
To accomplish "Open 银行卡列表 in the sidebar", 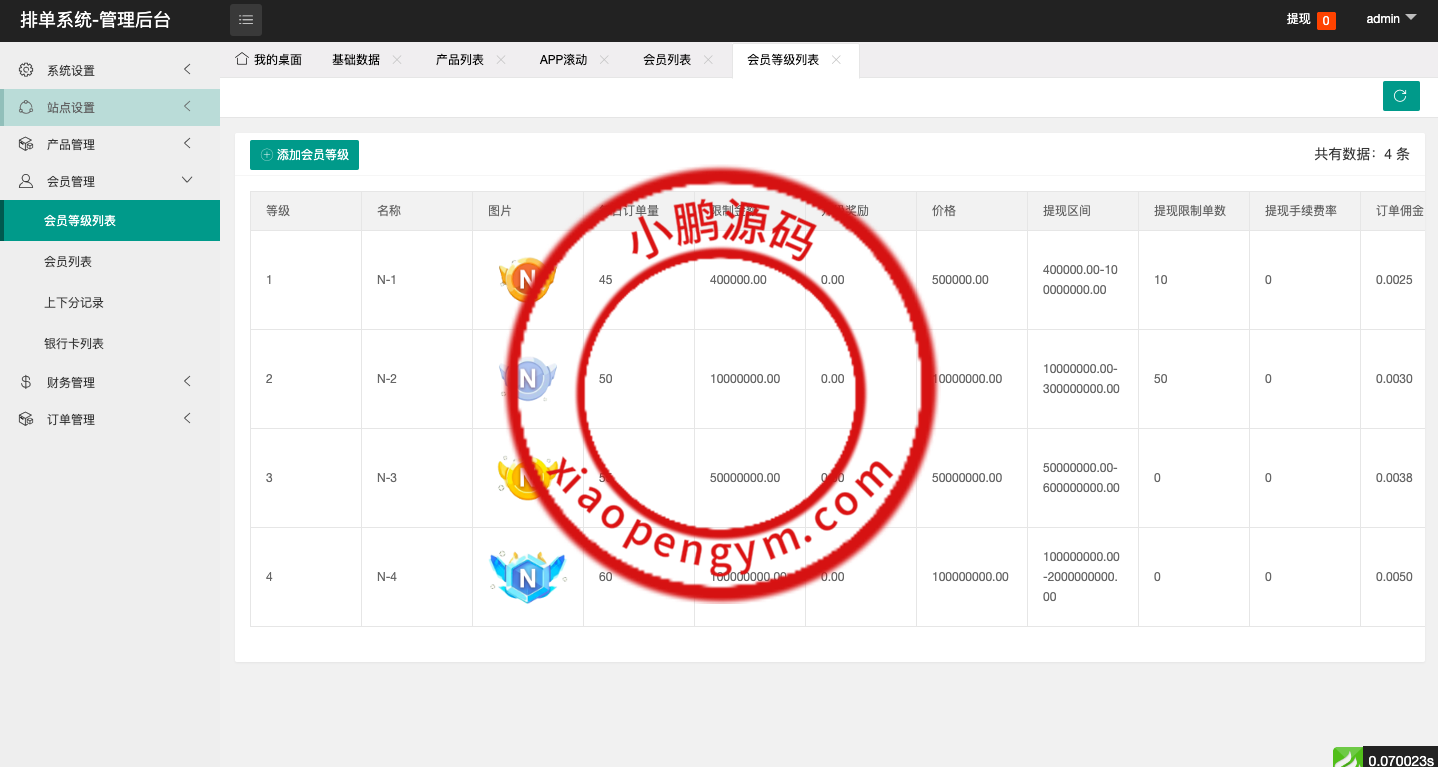I will point(74,344).
